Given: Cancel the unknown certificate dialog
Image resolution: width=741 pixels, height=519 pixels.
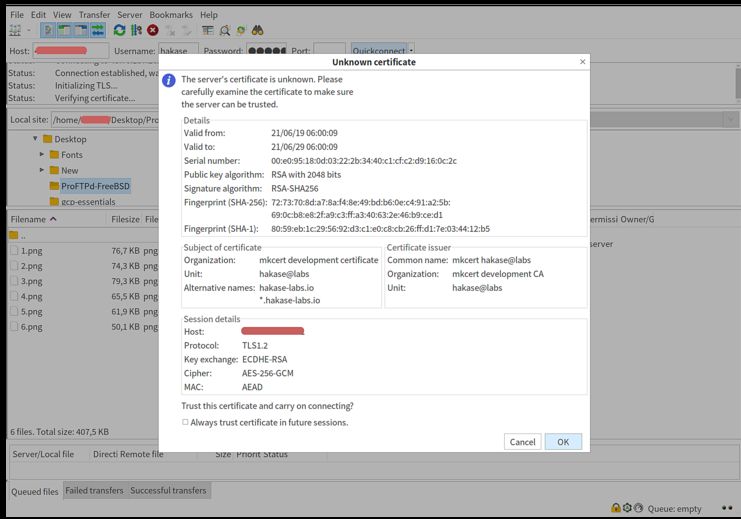Looking at the screenshot, I should [x=522, y=442].
